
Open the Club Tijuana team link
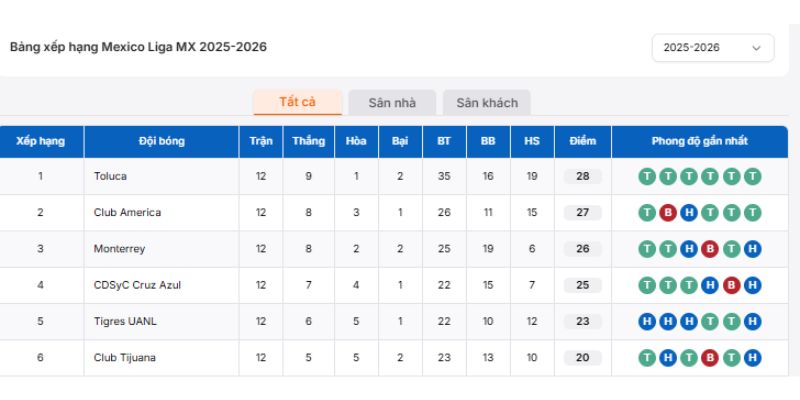[x=125, y=357]
